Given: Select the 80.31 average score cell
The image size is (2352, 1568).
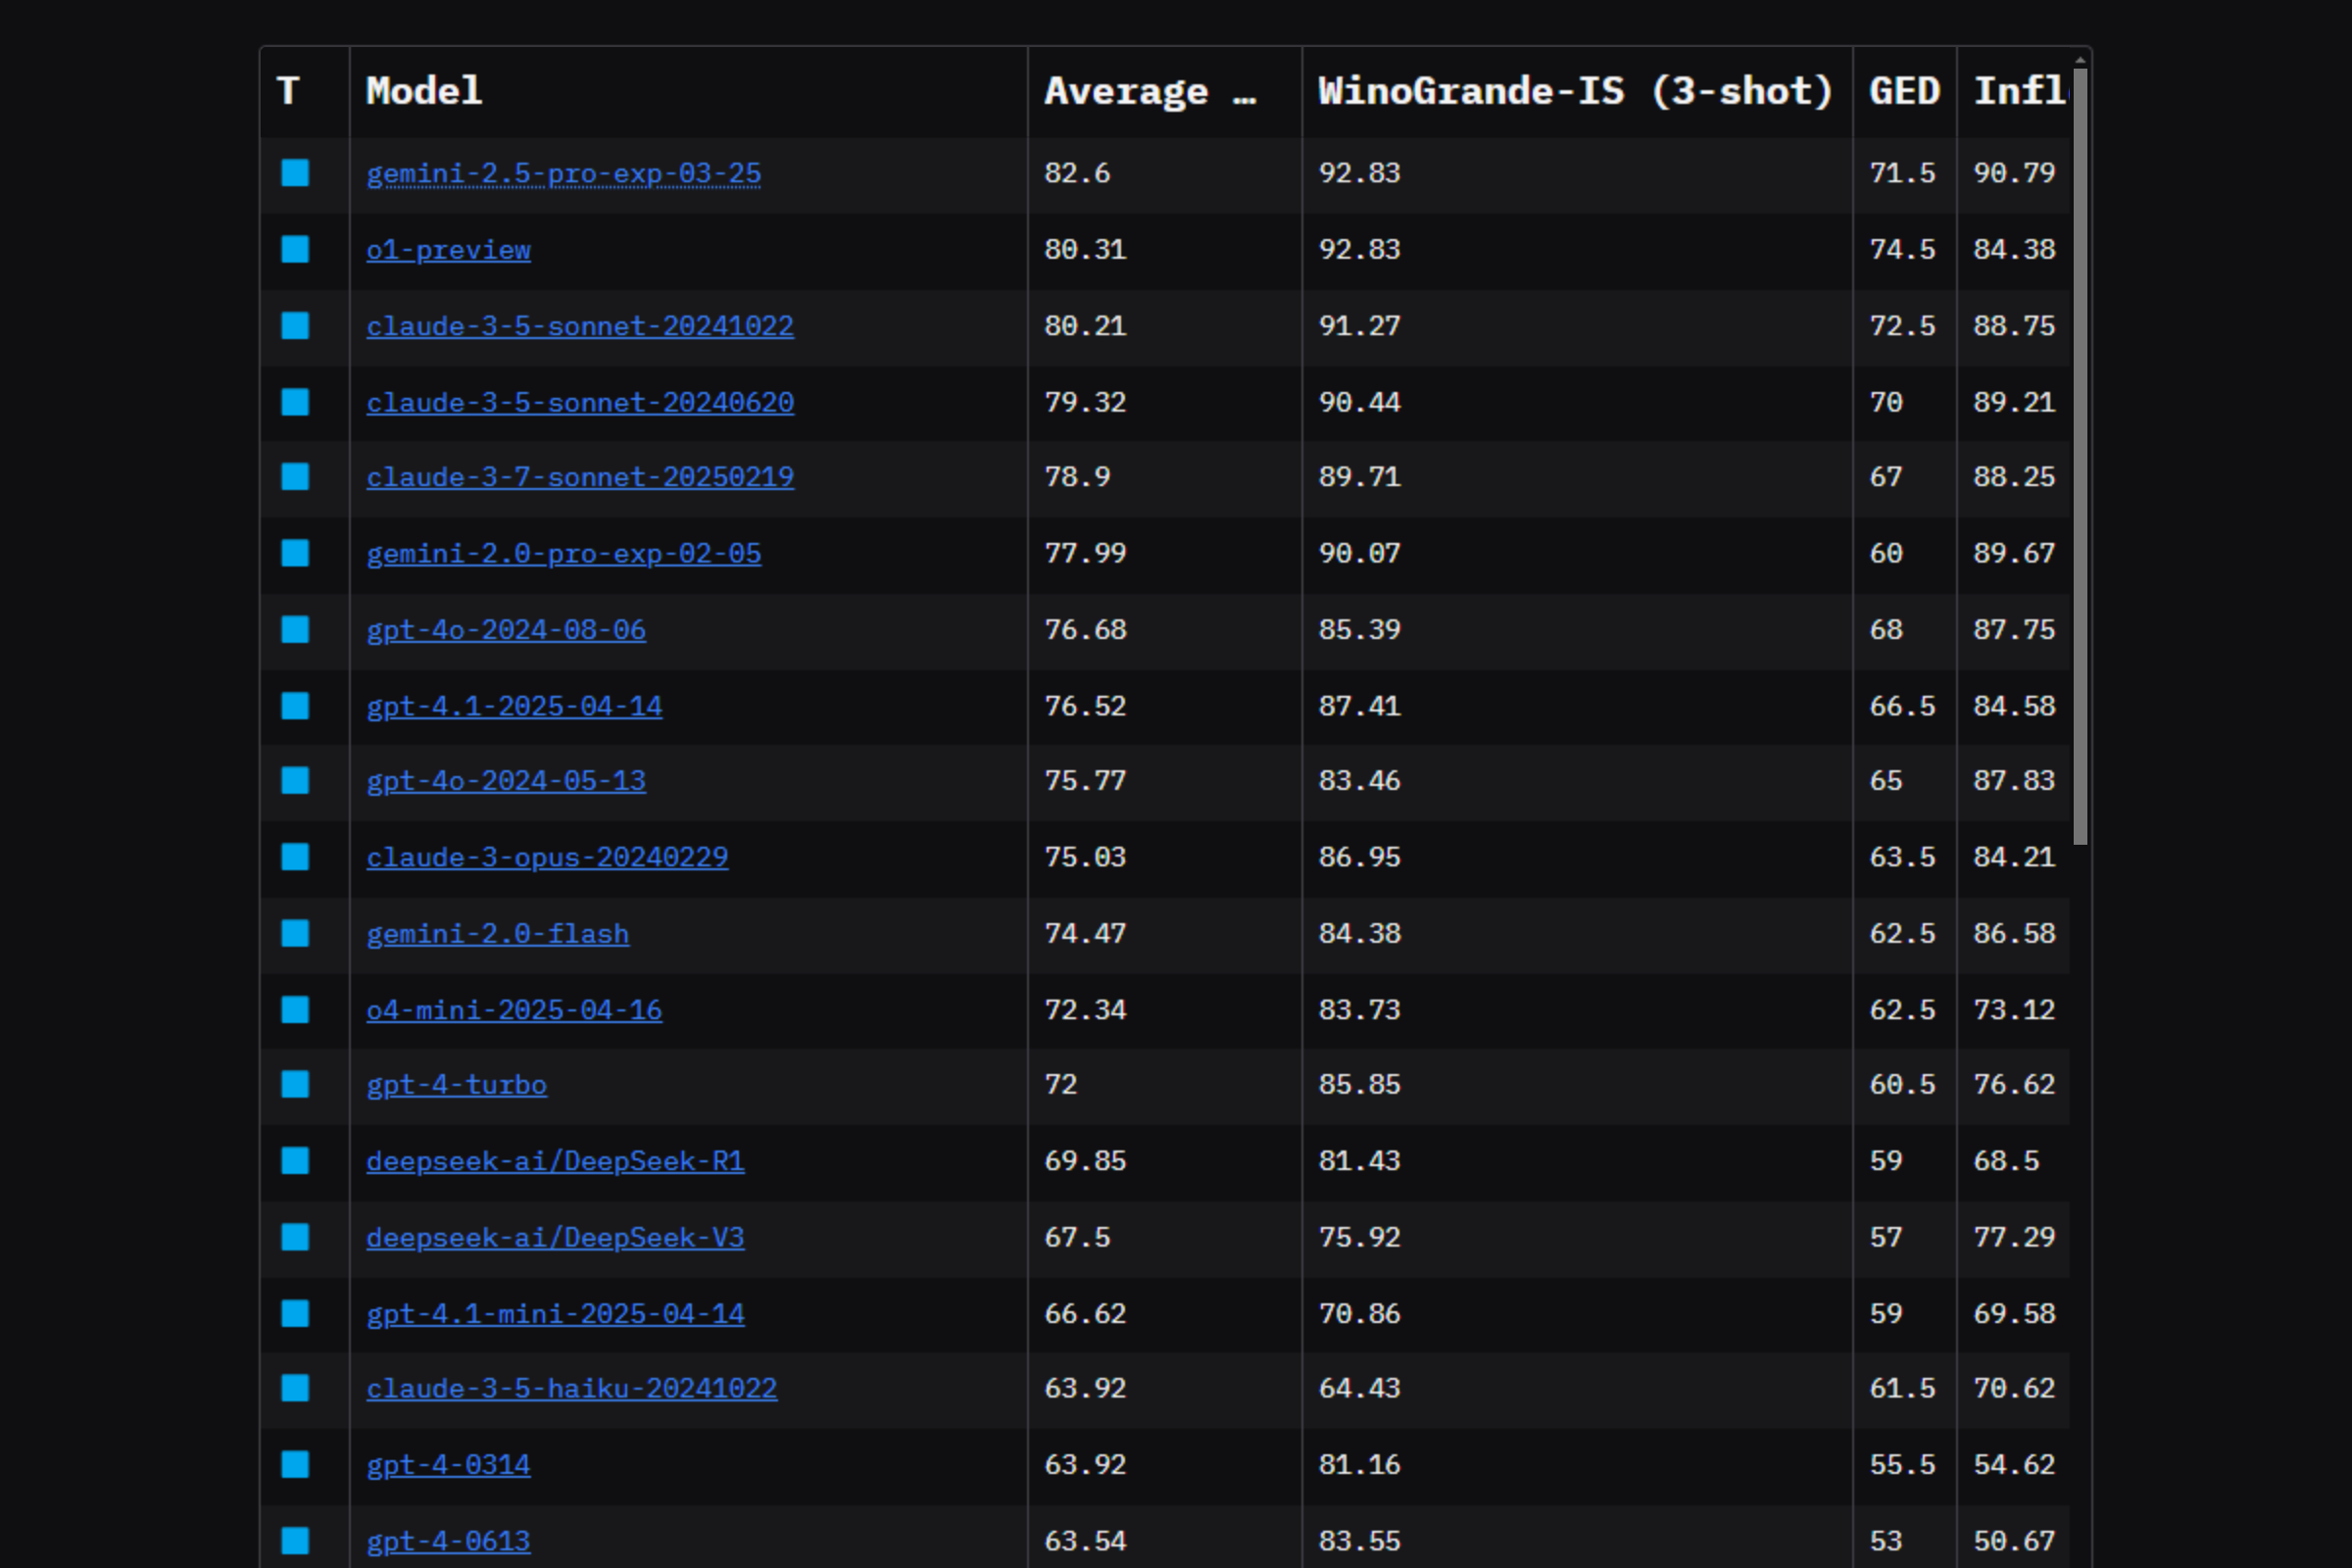Looking at the screenshot, I should (x=1164, y=250).
